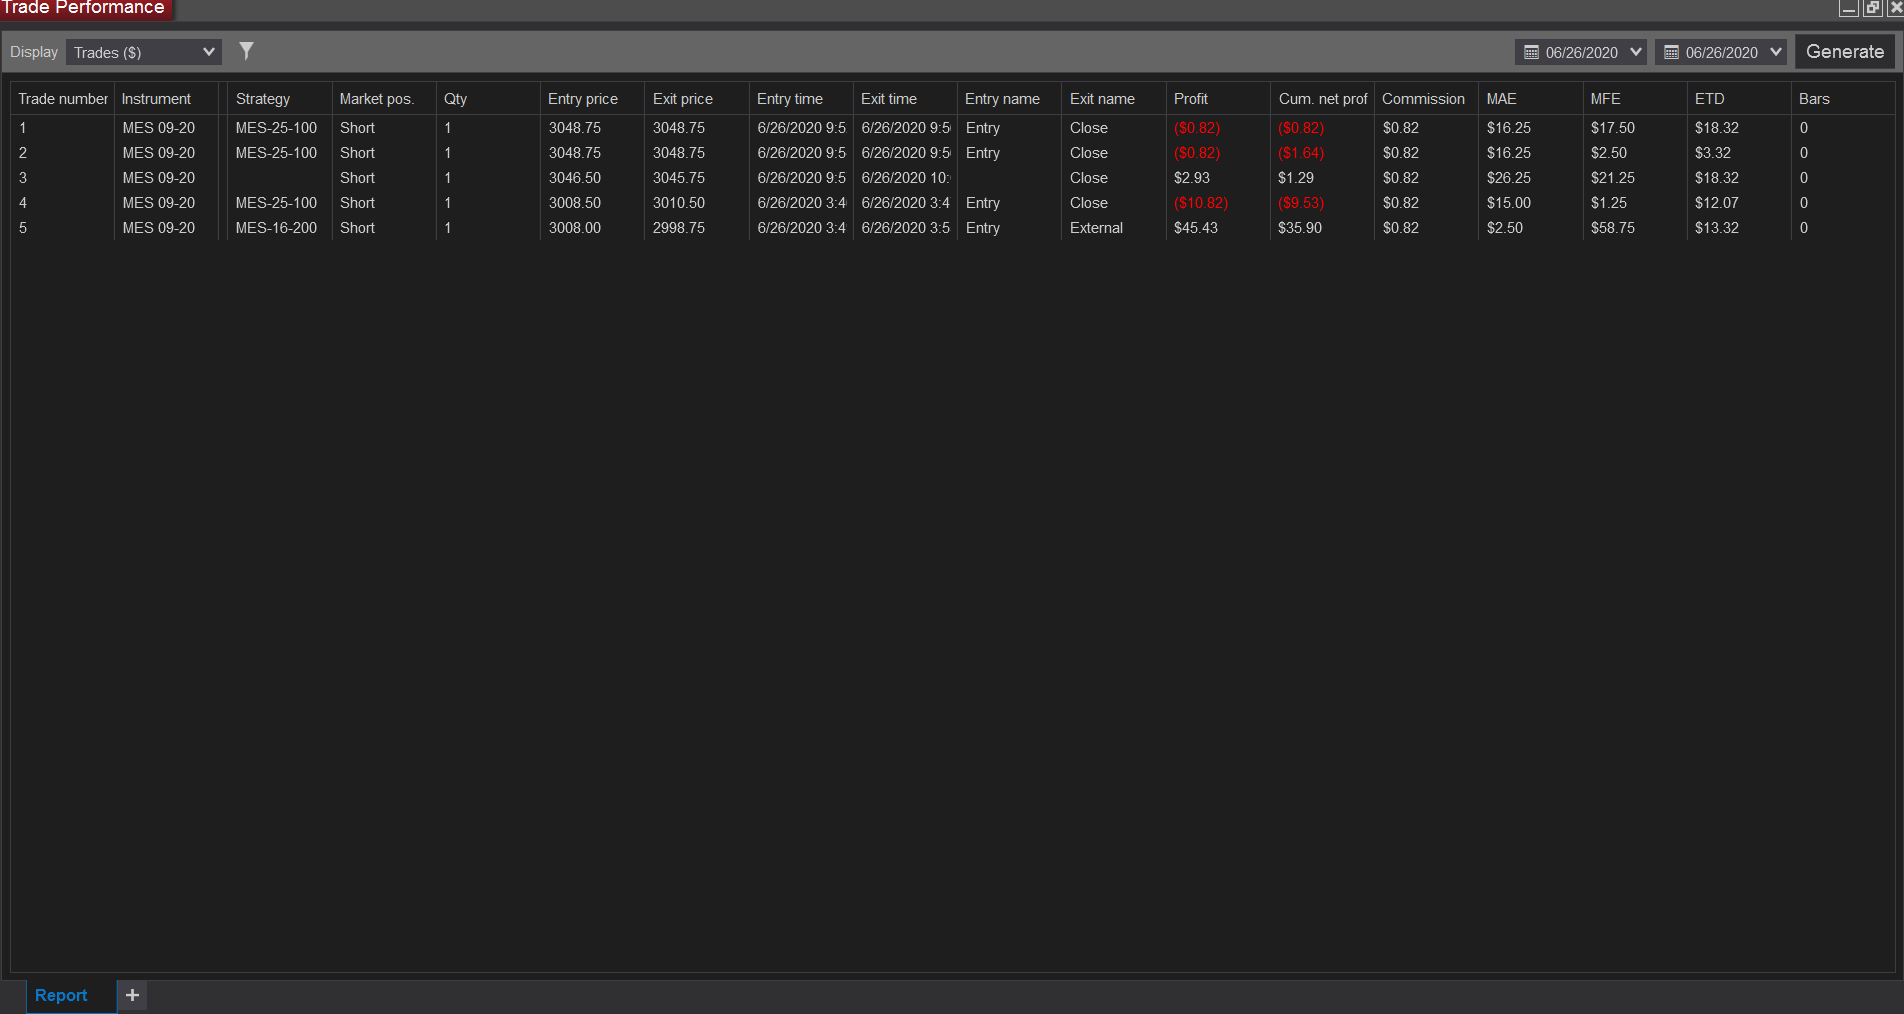Expand the end date picker arrow
This screenshot has height=1014, width=1904.
[x=1776, y=52]
